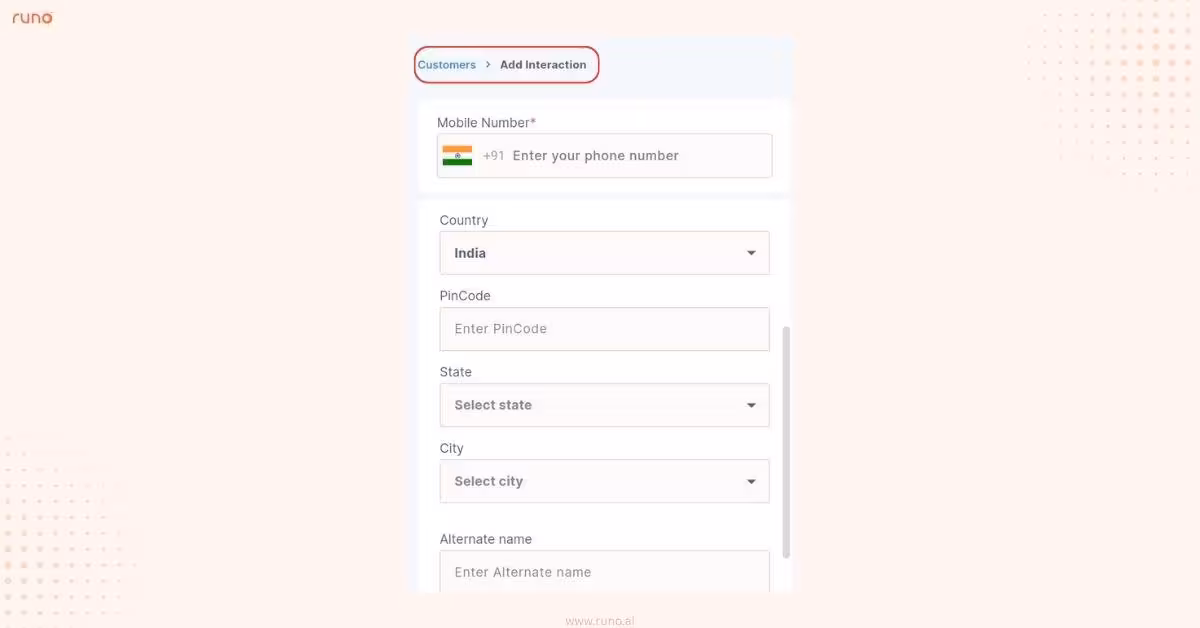Select India in the Country field
This screenshot has width=1200, height=628.
coord(470,252)
